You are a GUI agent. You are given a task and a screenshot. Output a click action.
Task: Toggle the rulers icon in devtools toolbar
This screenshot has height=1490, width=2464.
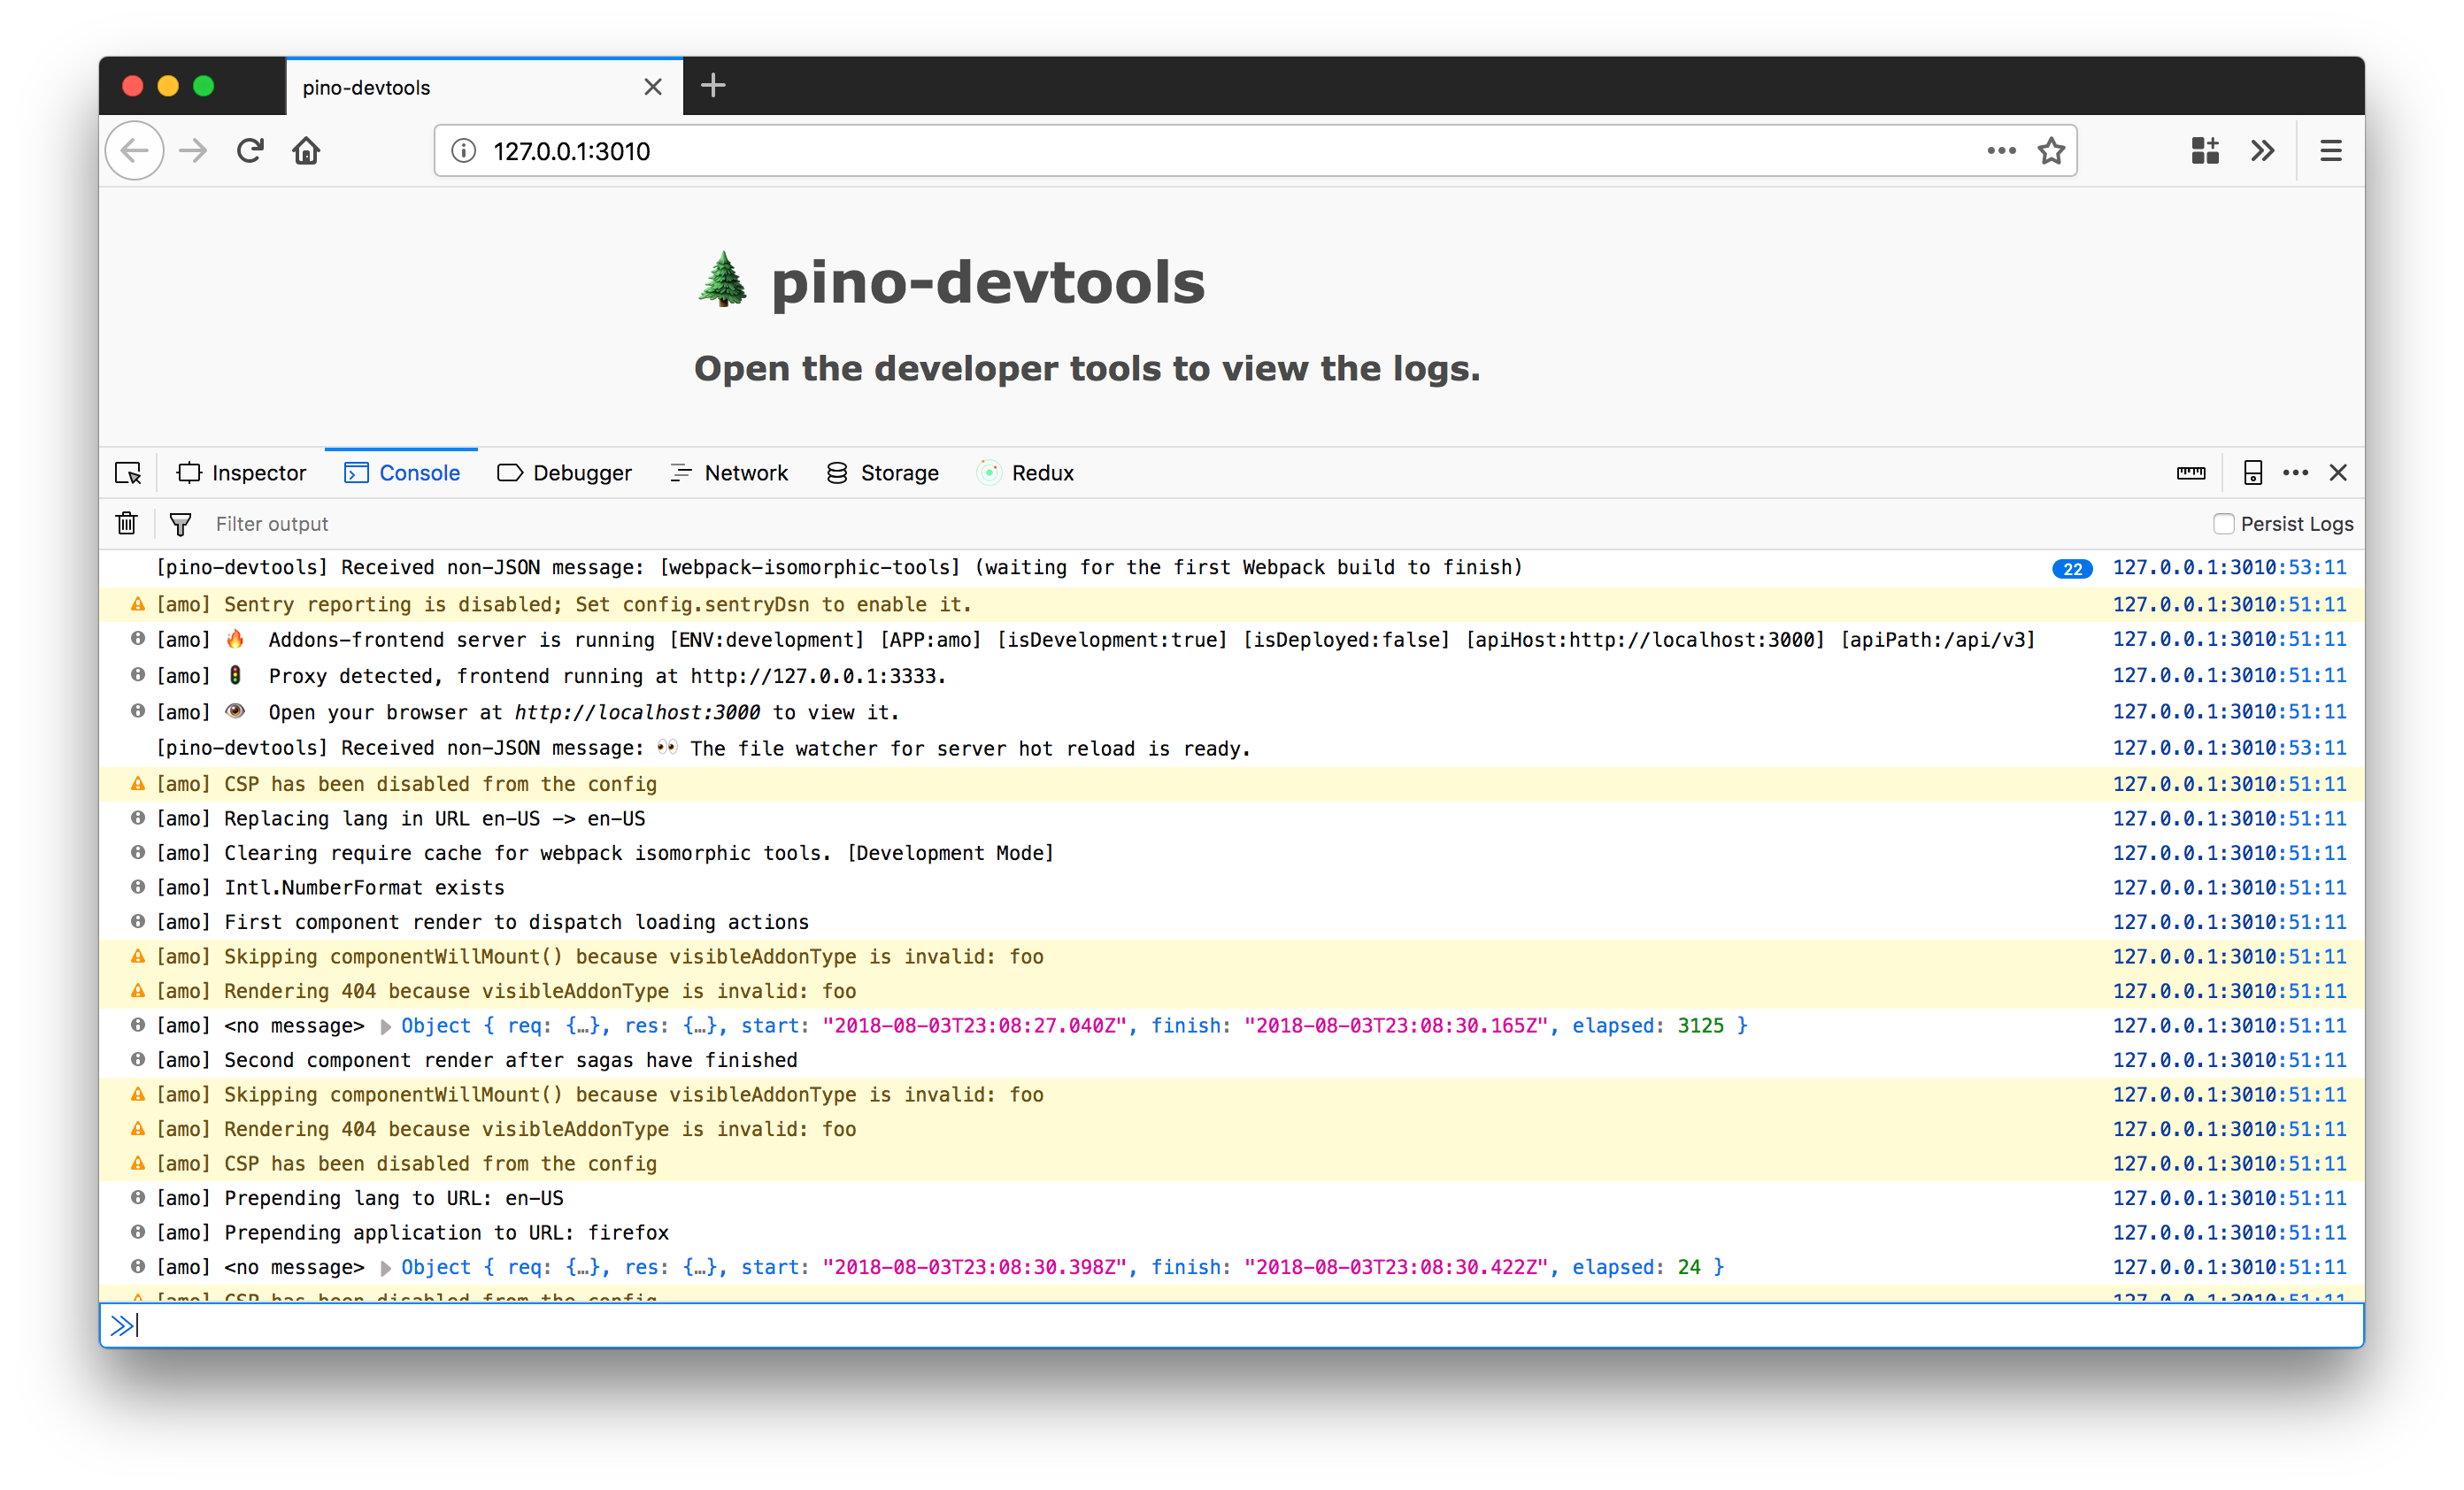pyautogui.click(x=2190, y=473)
